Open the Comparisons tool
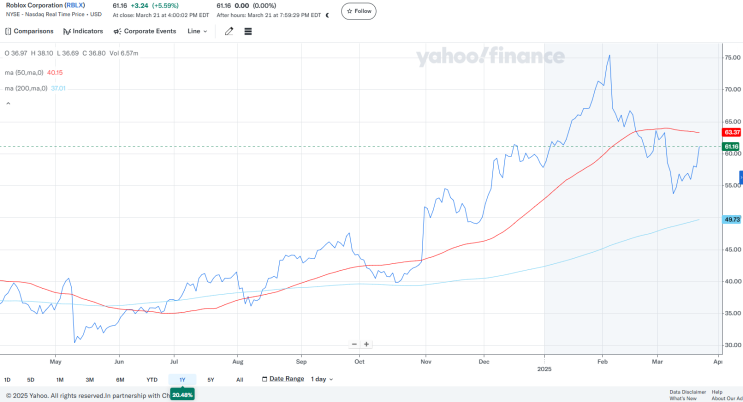Image resolution: width=743 pixels, height=402 pixels. click(x=29, y=31)
